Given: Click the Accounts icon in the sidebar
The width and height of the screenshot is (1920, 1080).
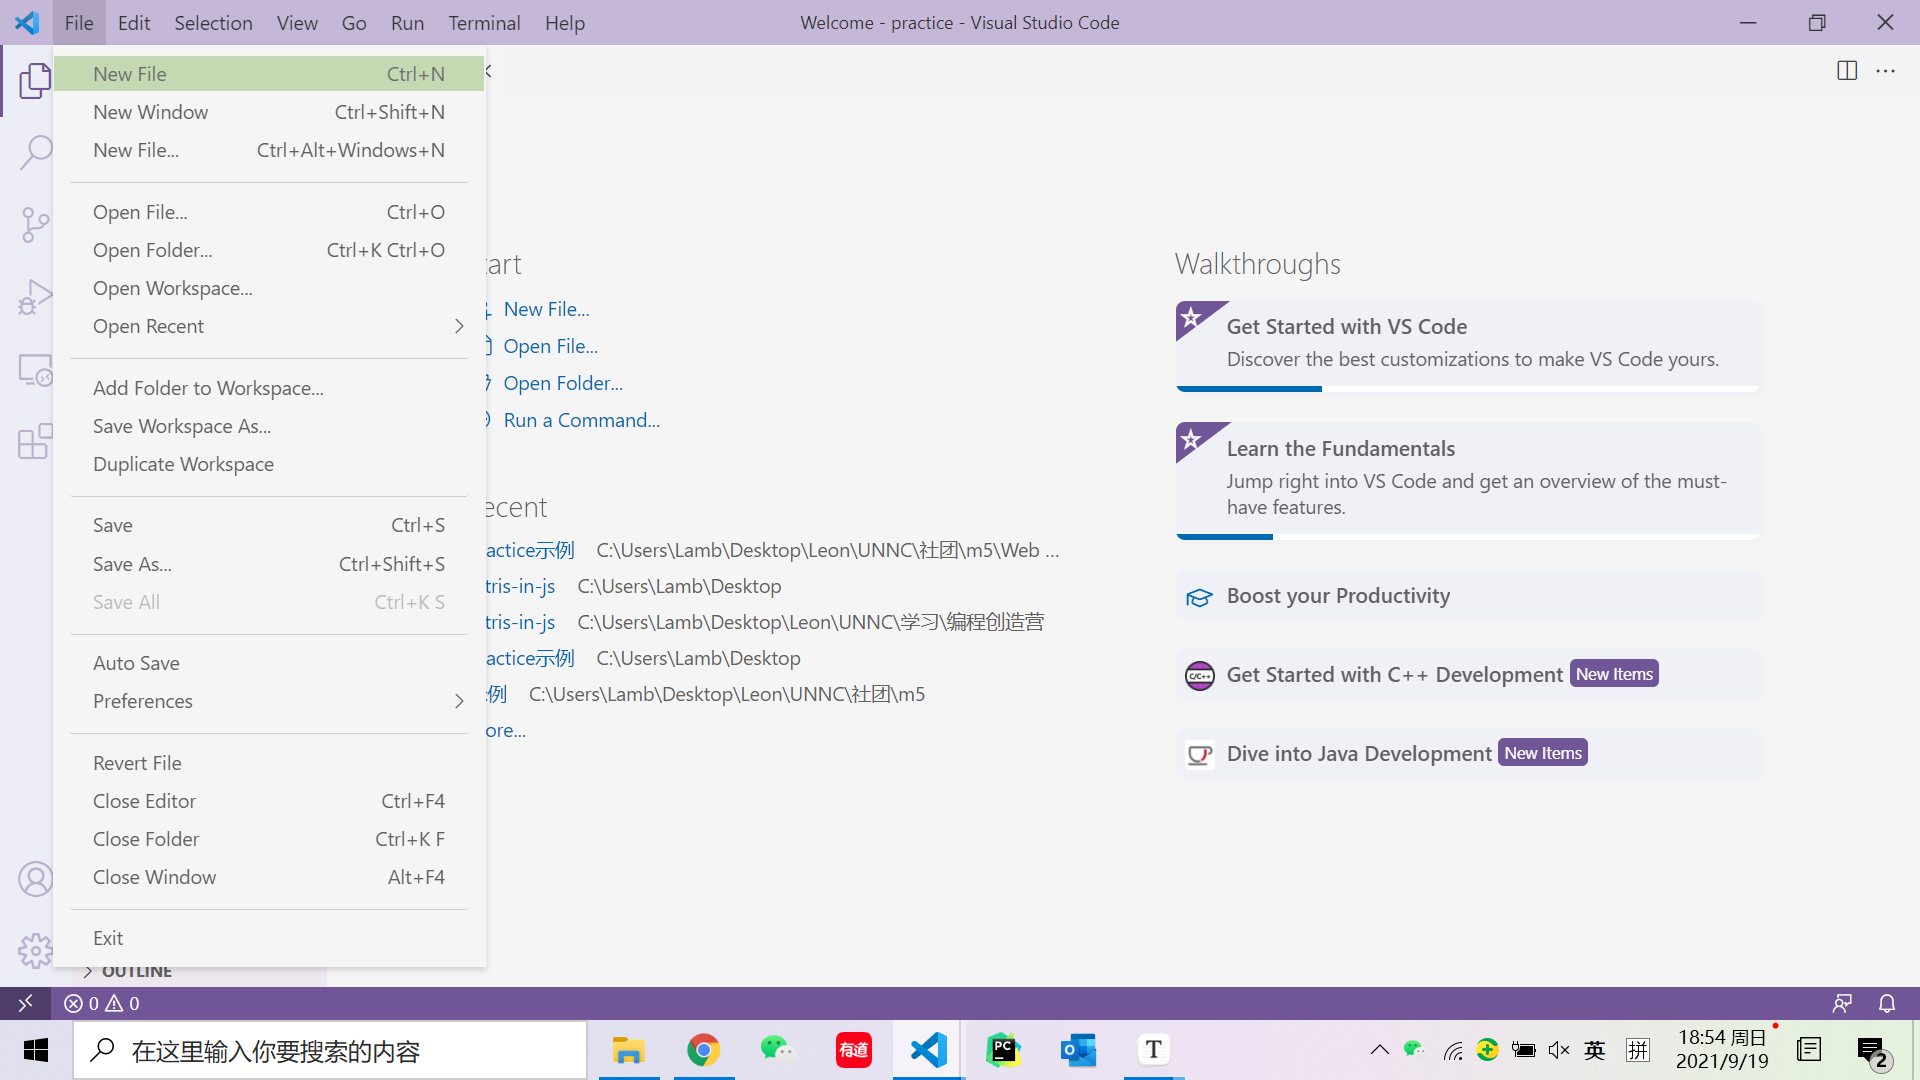Looking at the screenshot, I should click(x=36, y=879).
